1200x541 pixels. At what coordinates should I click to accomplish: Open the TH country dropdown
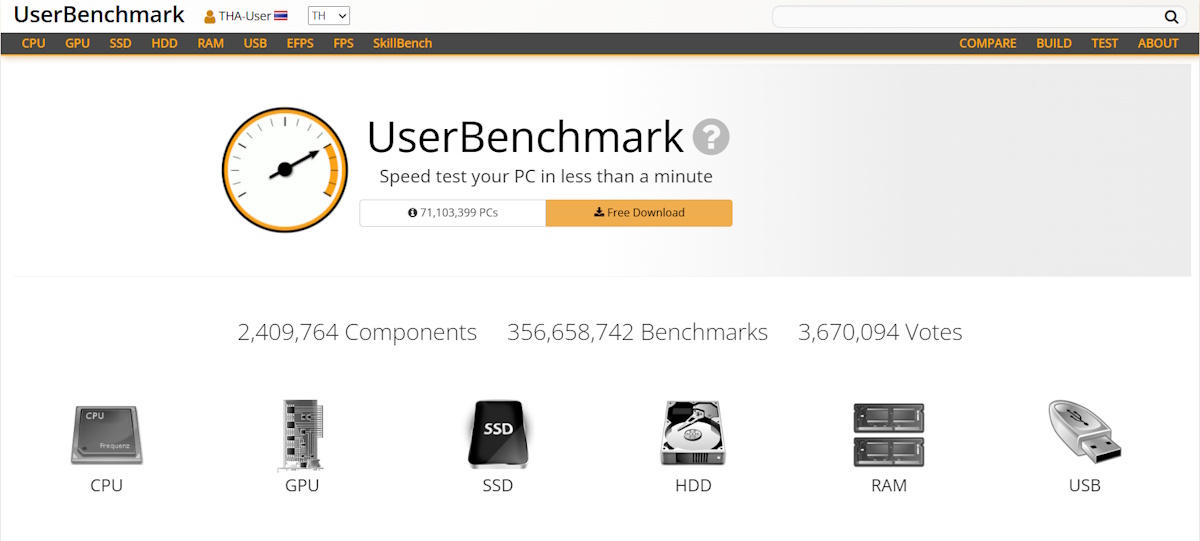point(328,16)
